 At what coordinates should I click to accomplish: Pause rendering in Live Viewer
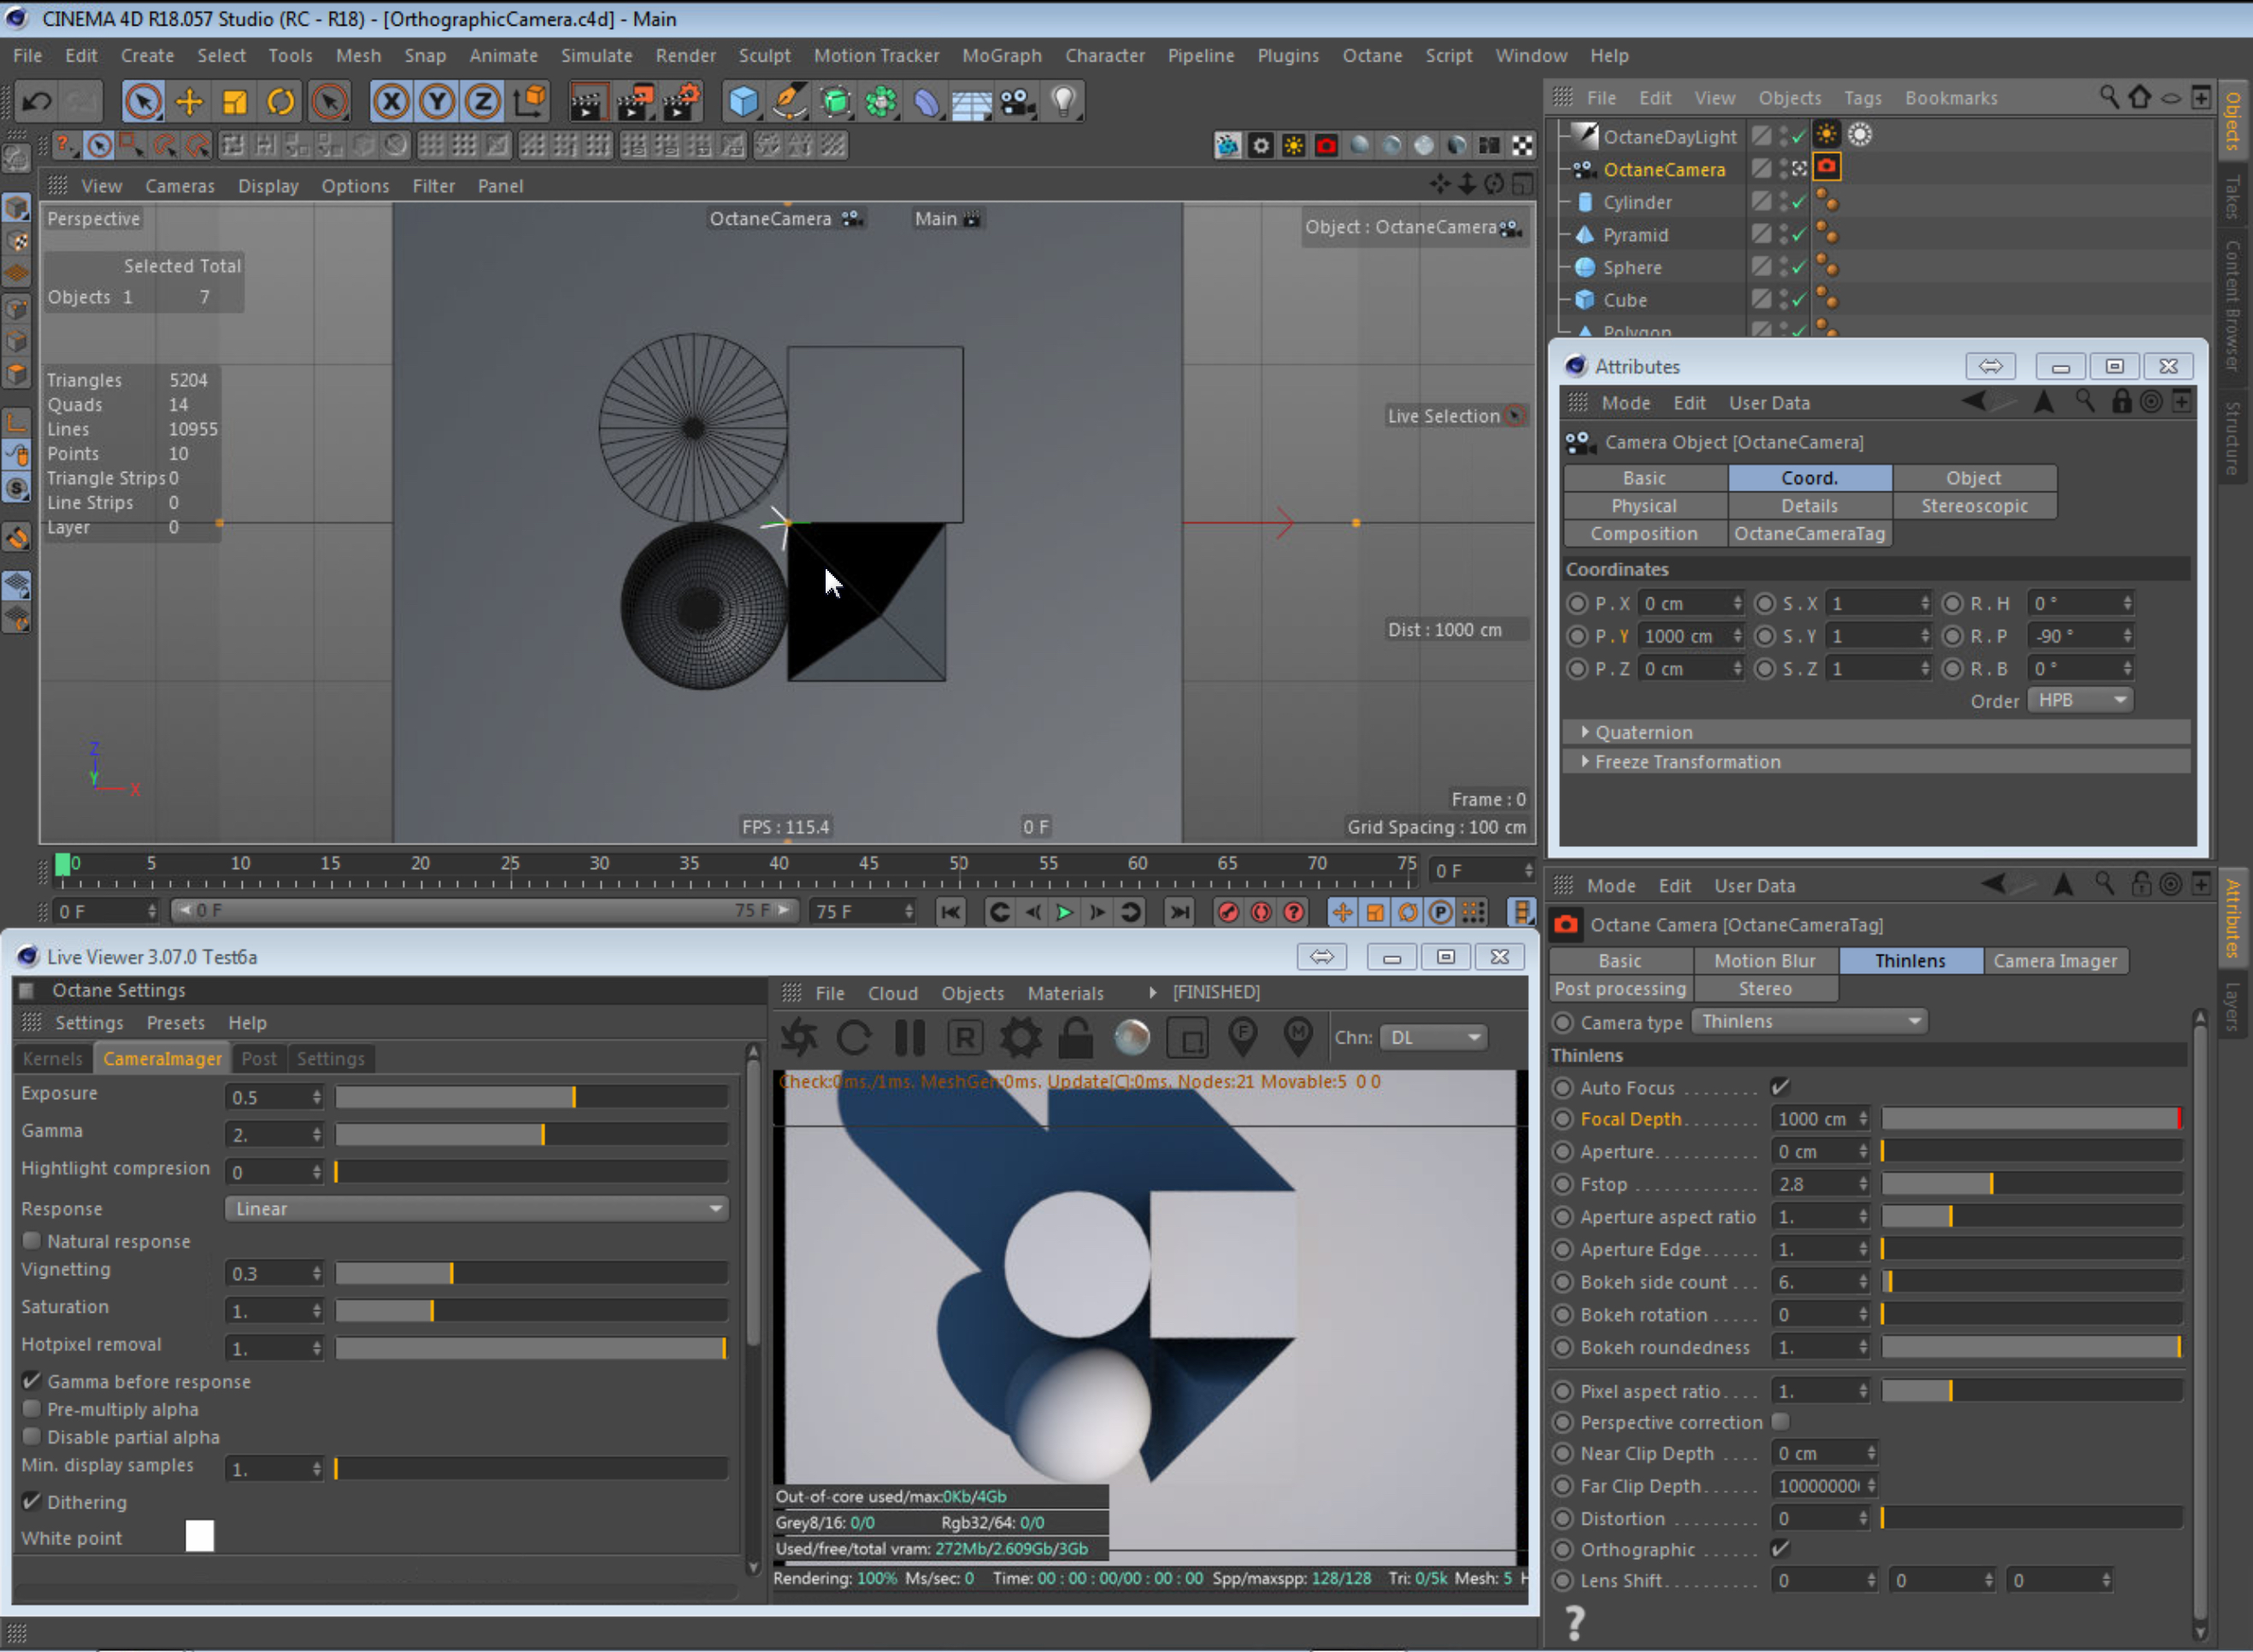(909, 1037)
